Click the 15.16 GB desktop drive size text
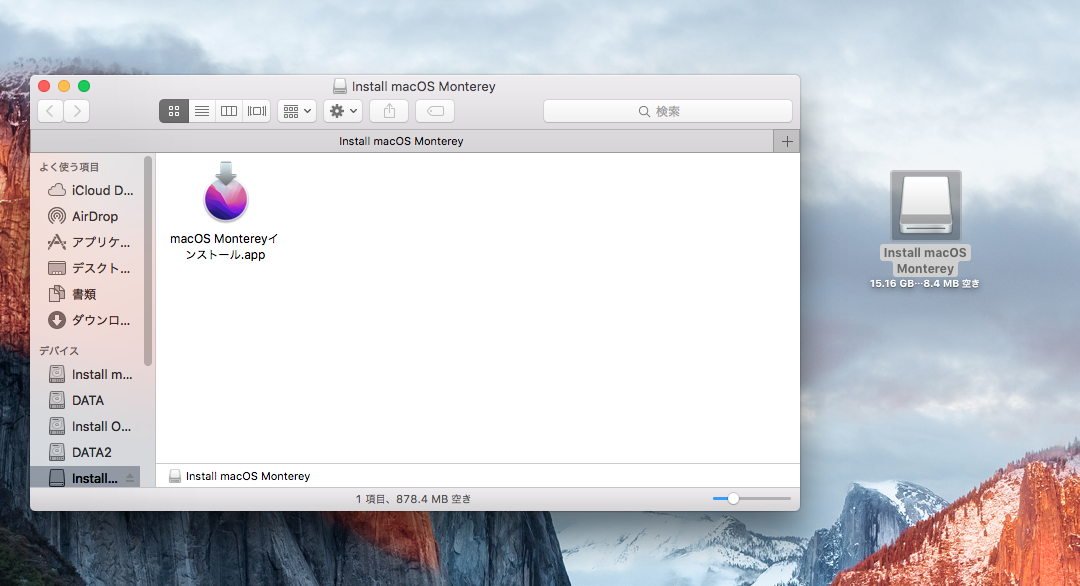 pyautogui.click(x=925, y=283)
